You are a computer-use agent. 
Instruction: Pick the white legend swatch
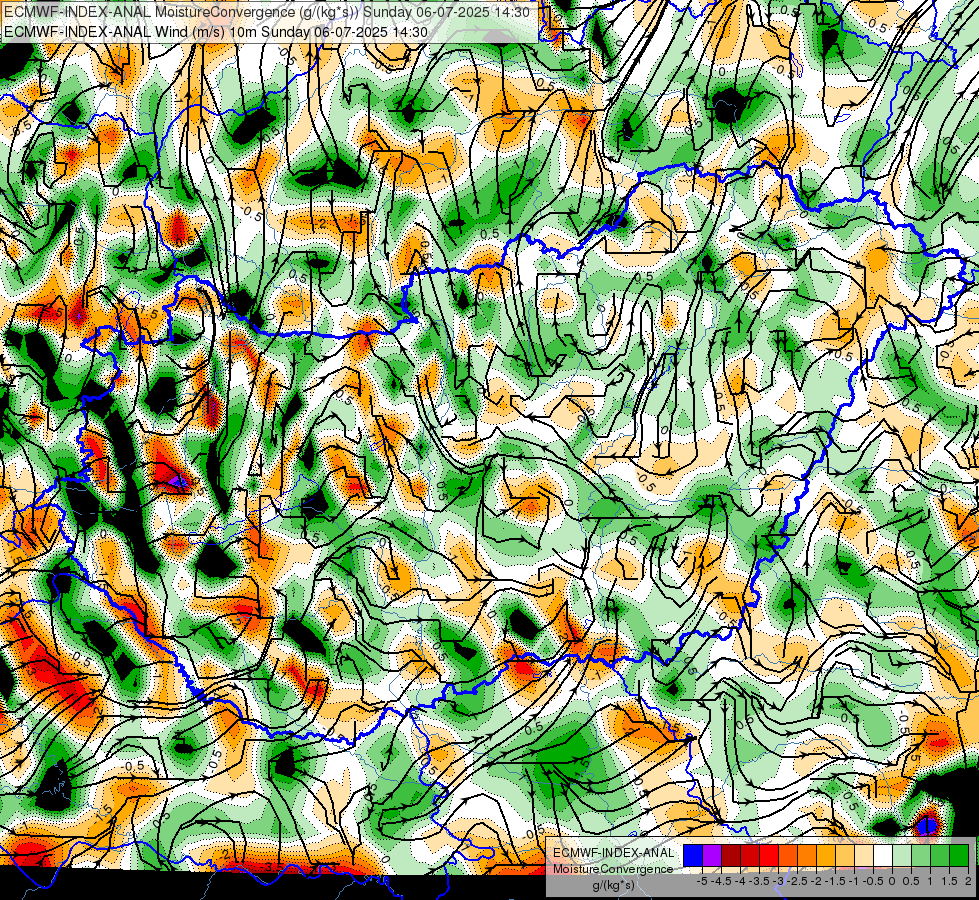(x=883, y=855)
